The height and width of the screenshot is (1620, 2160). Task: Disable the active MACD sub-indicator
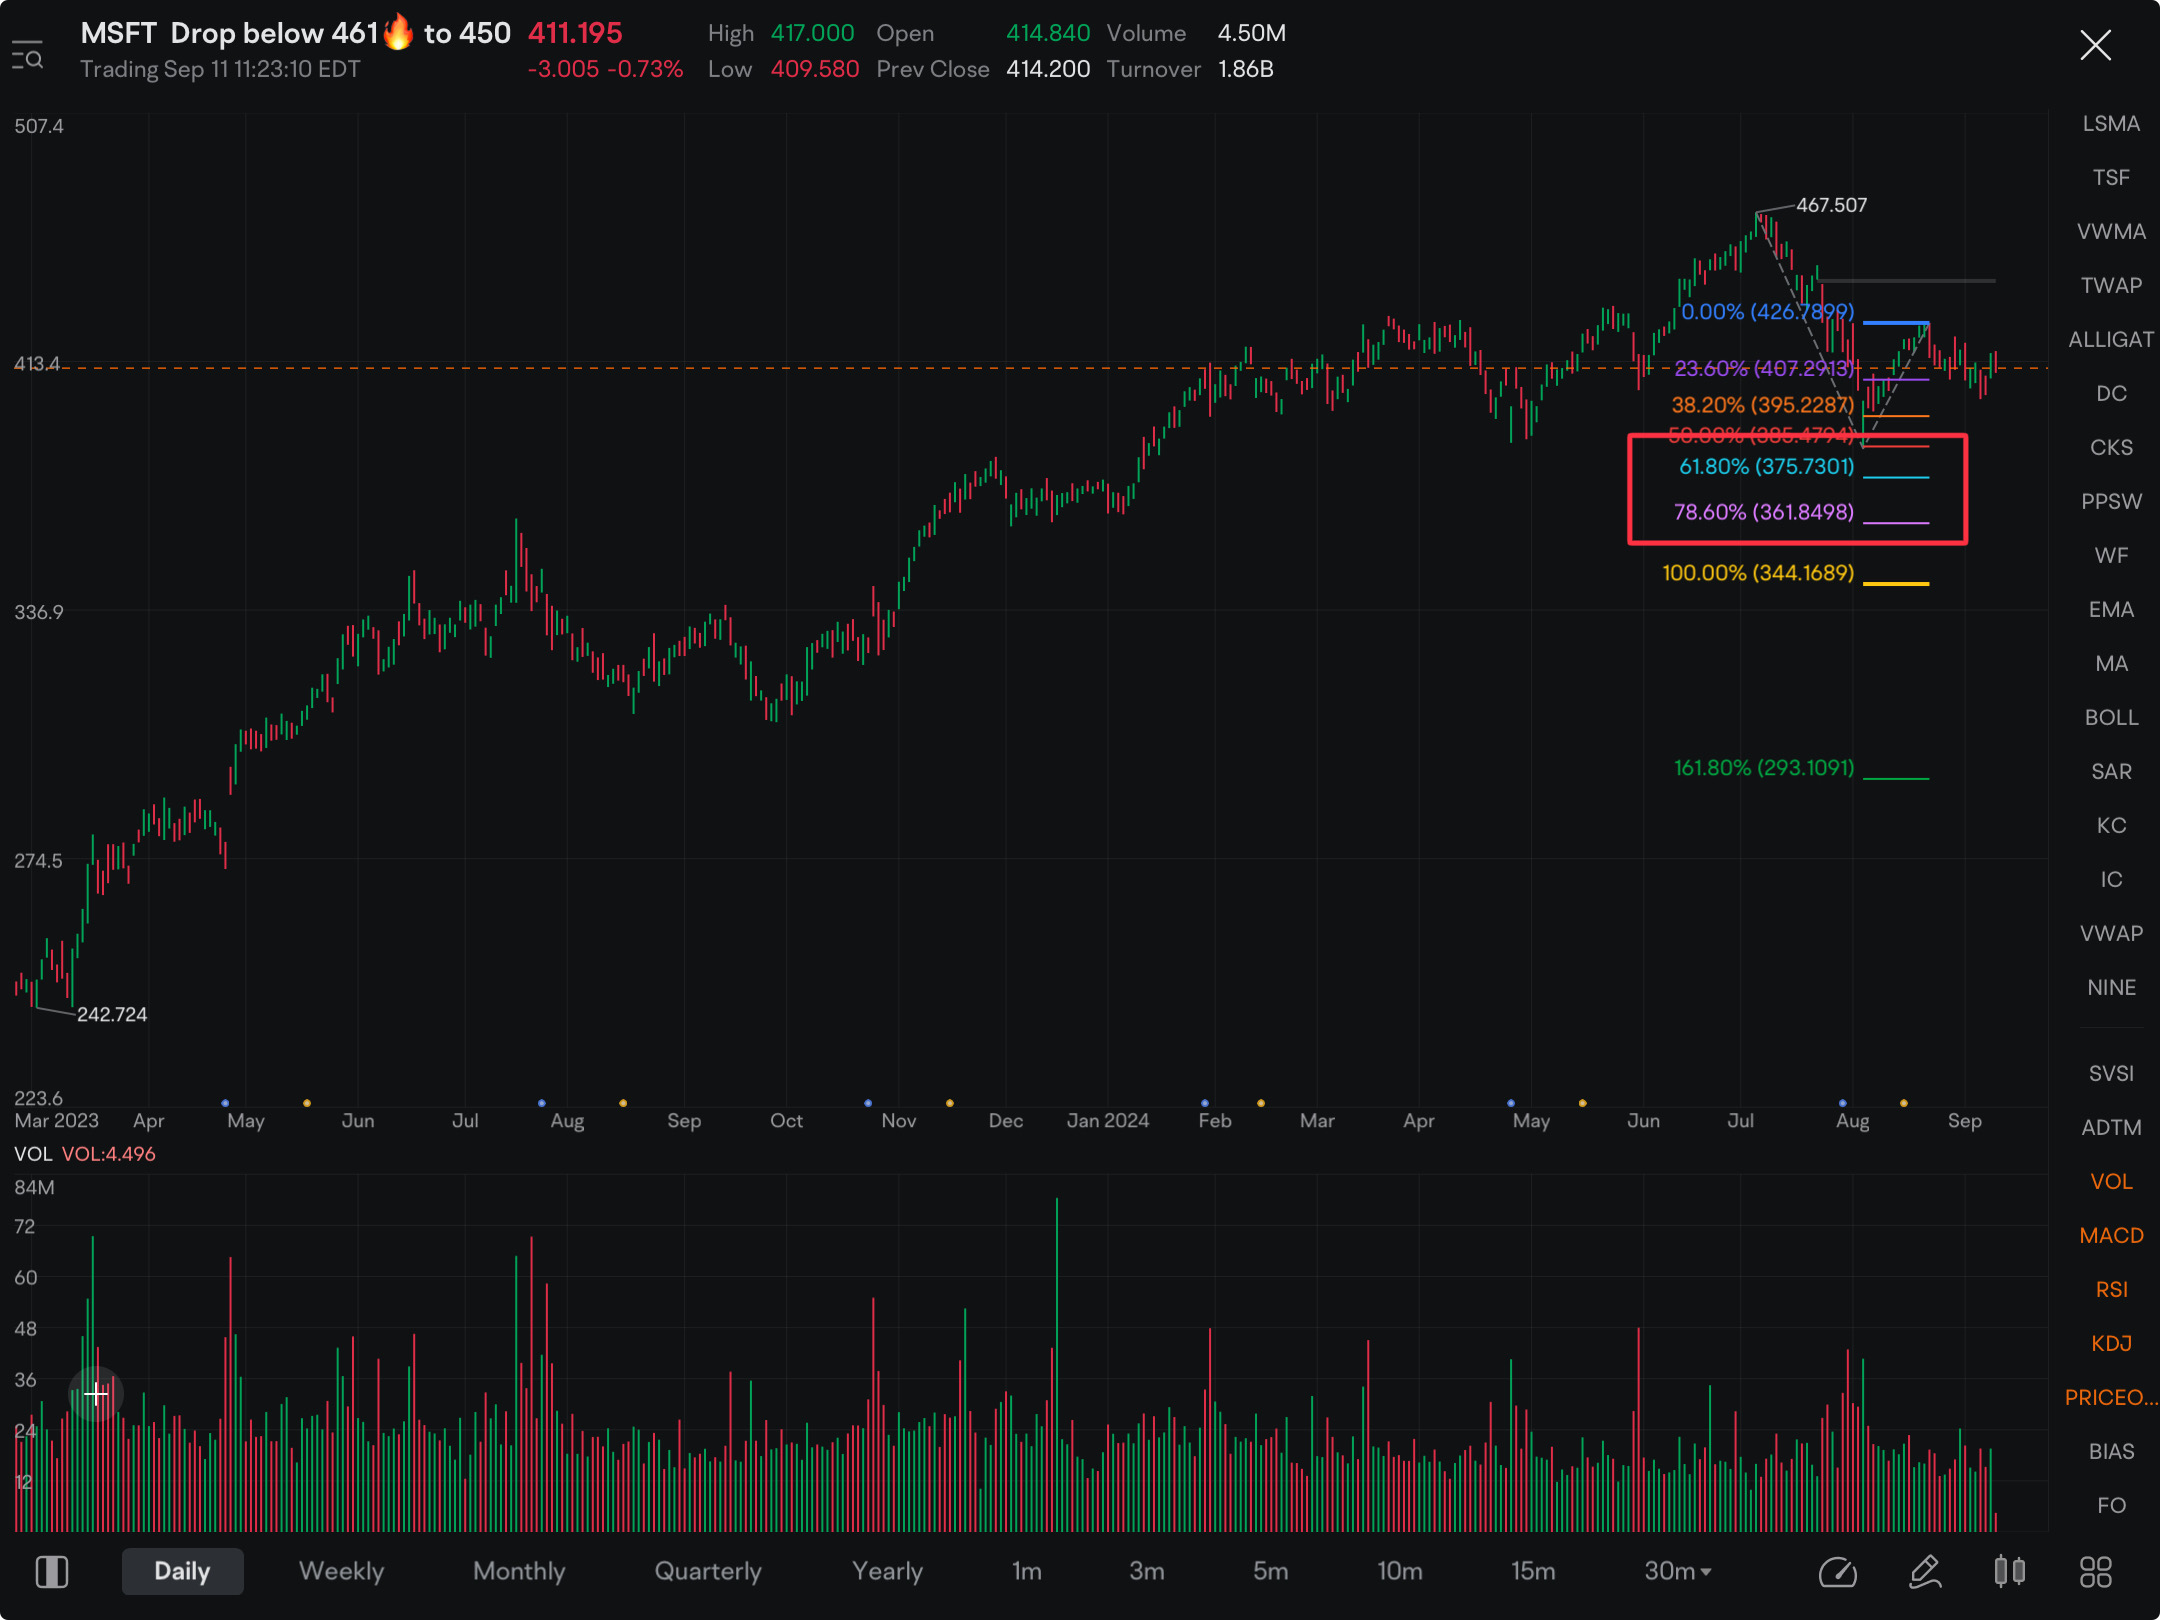(2111, 1235)
